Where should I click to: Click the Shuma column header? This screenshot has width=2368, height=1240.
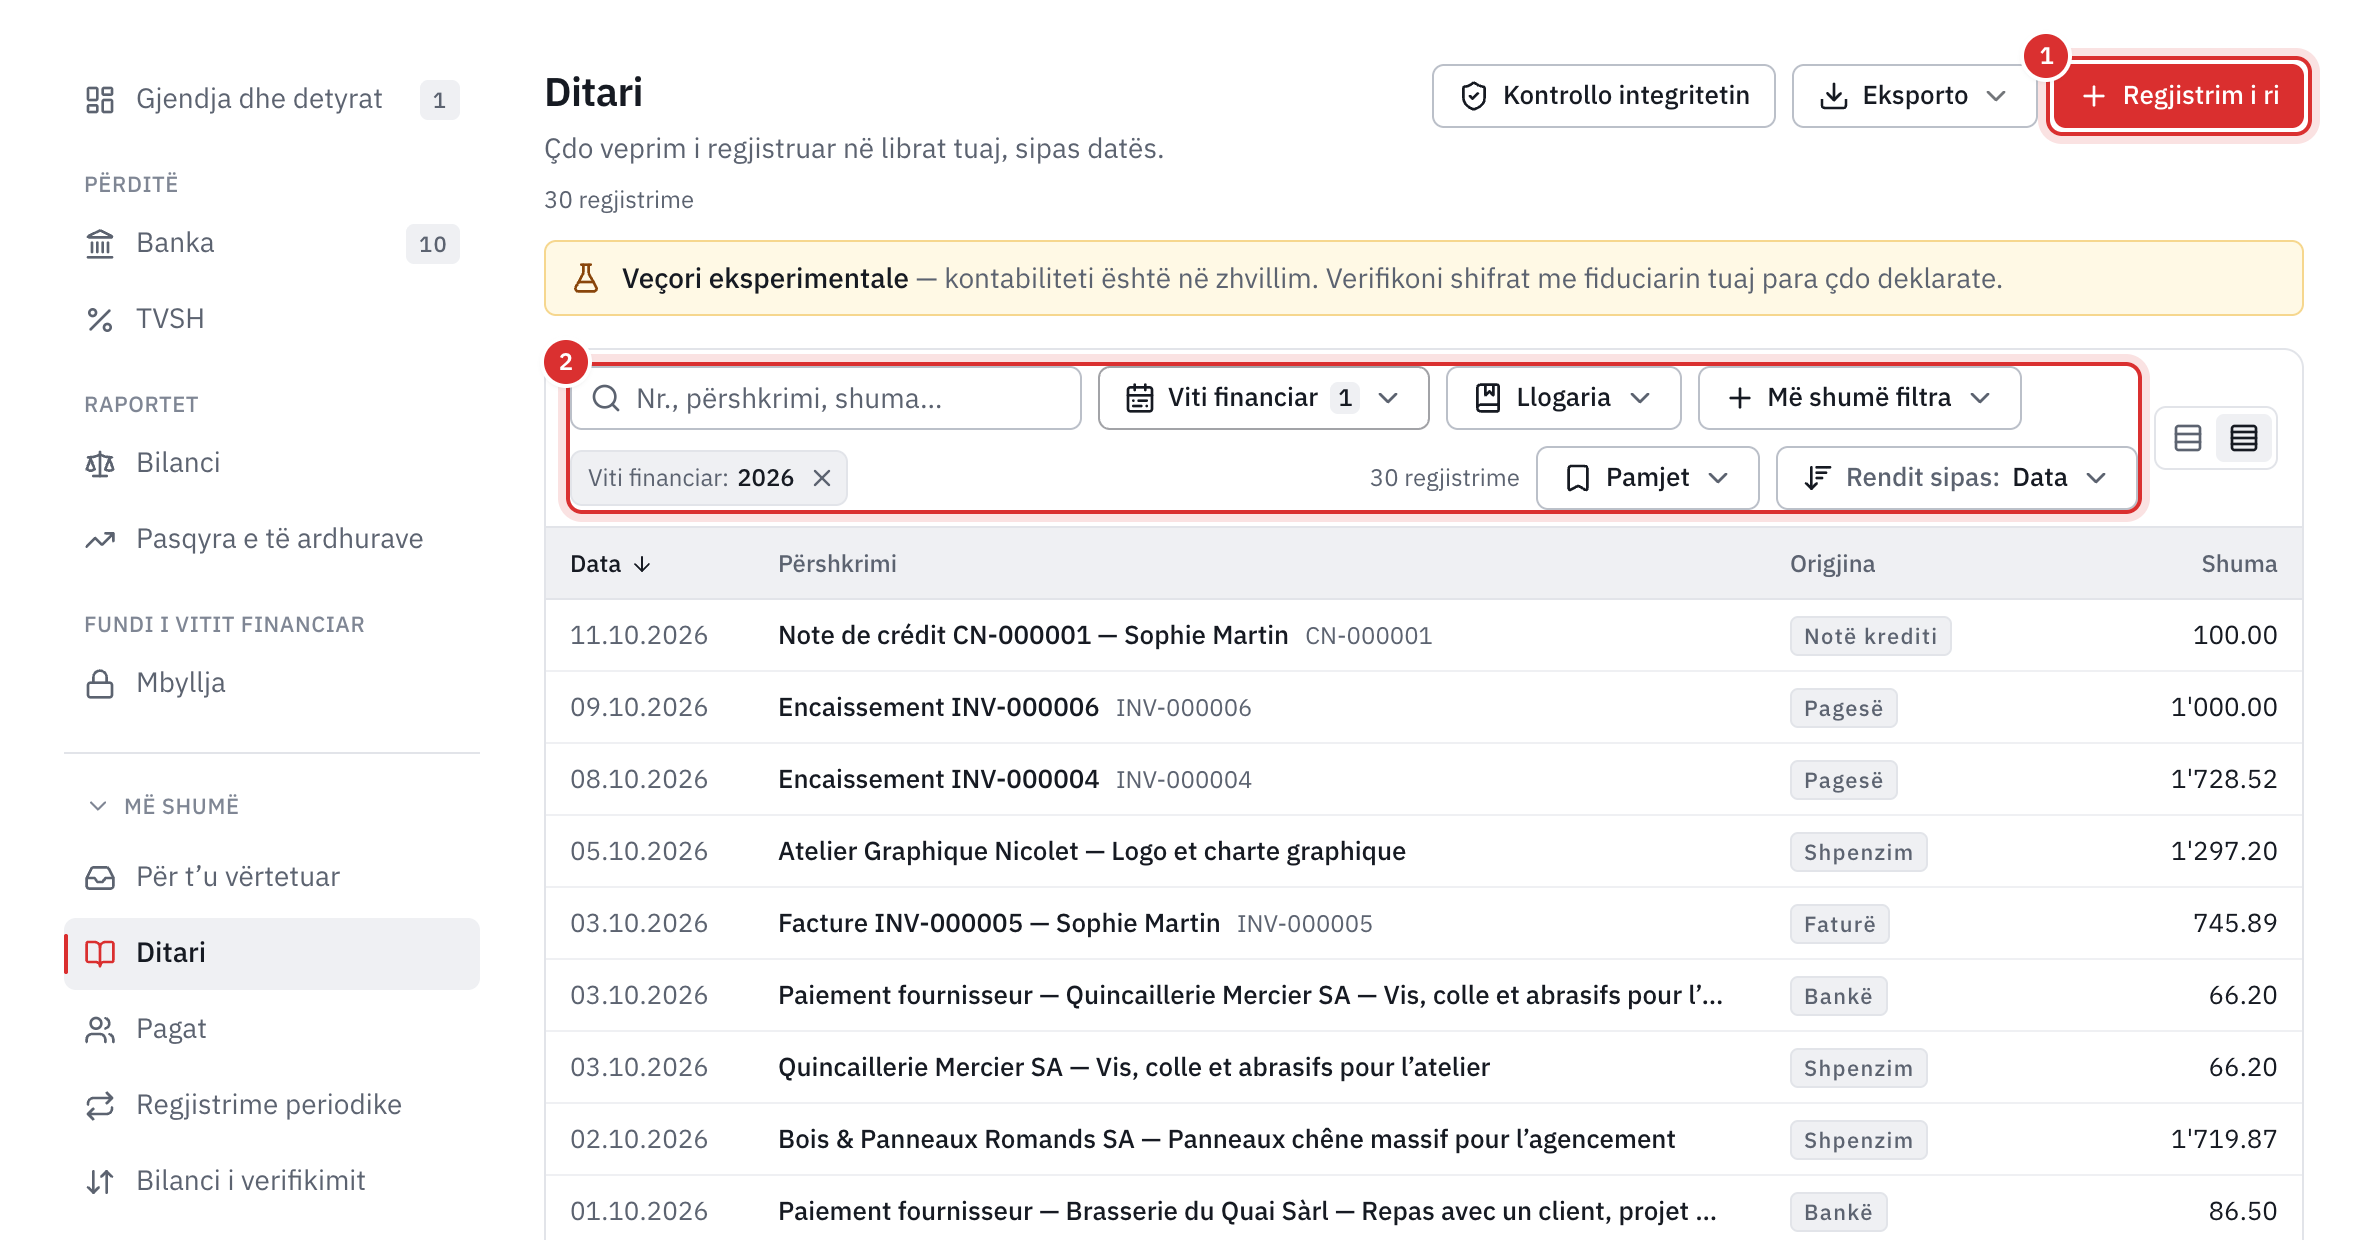2239,564
